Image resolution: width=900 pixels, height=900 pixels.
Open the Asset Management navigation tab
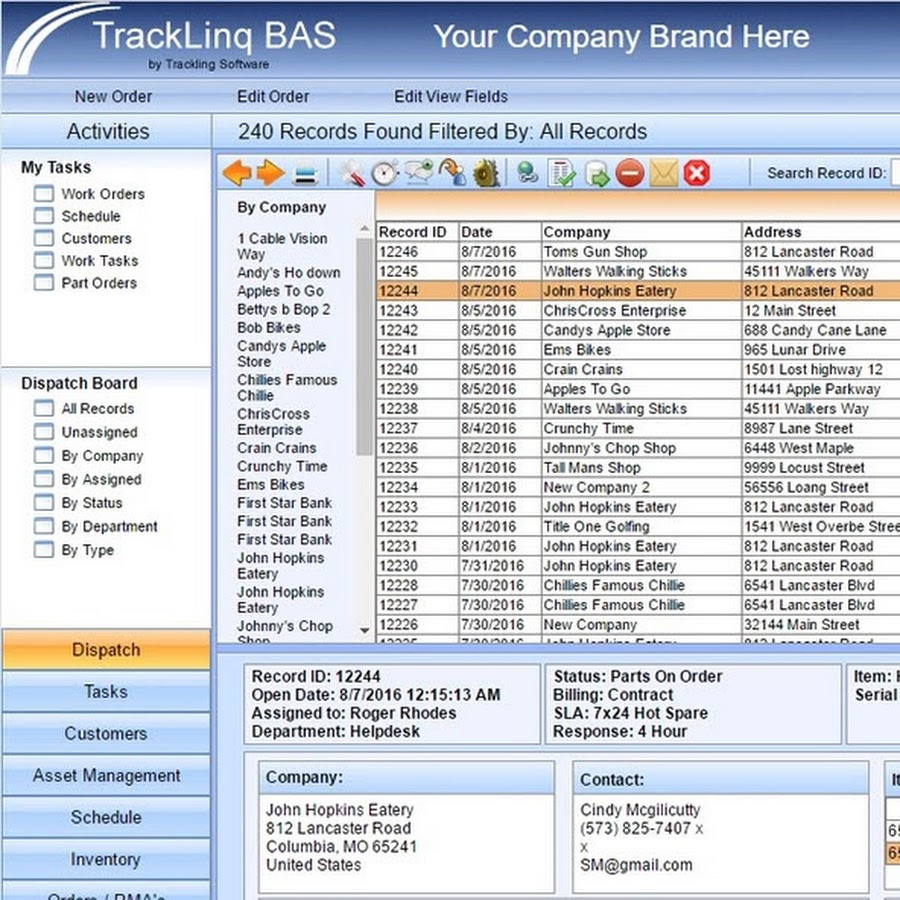106,775
